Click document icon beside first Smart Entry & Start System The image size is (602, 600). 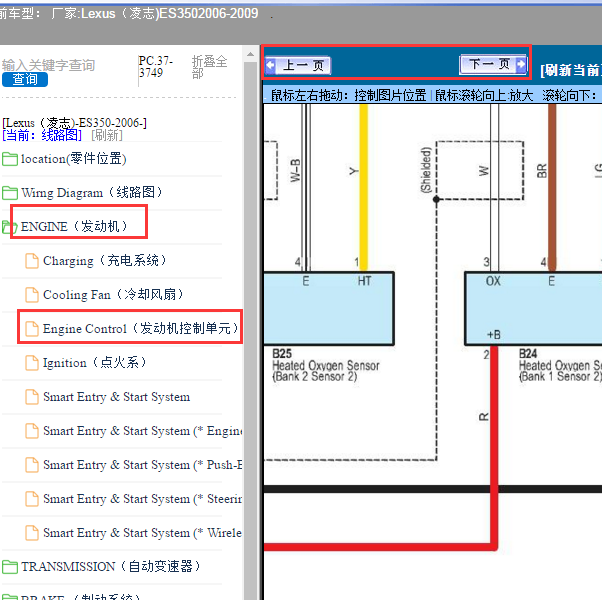click(32, 397)
